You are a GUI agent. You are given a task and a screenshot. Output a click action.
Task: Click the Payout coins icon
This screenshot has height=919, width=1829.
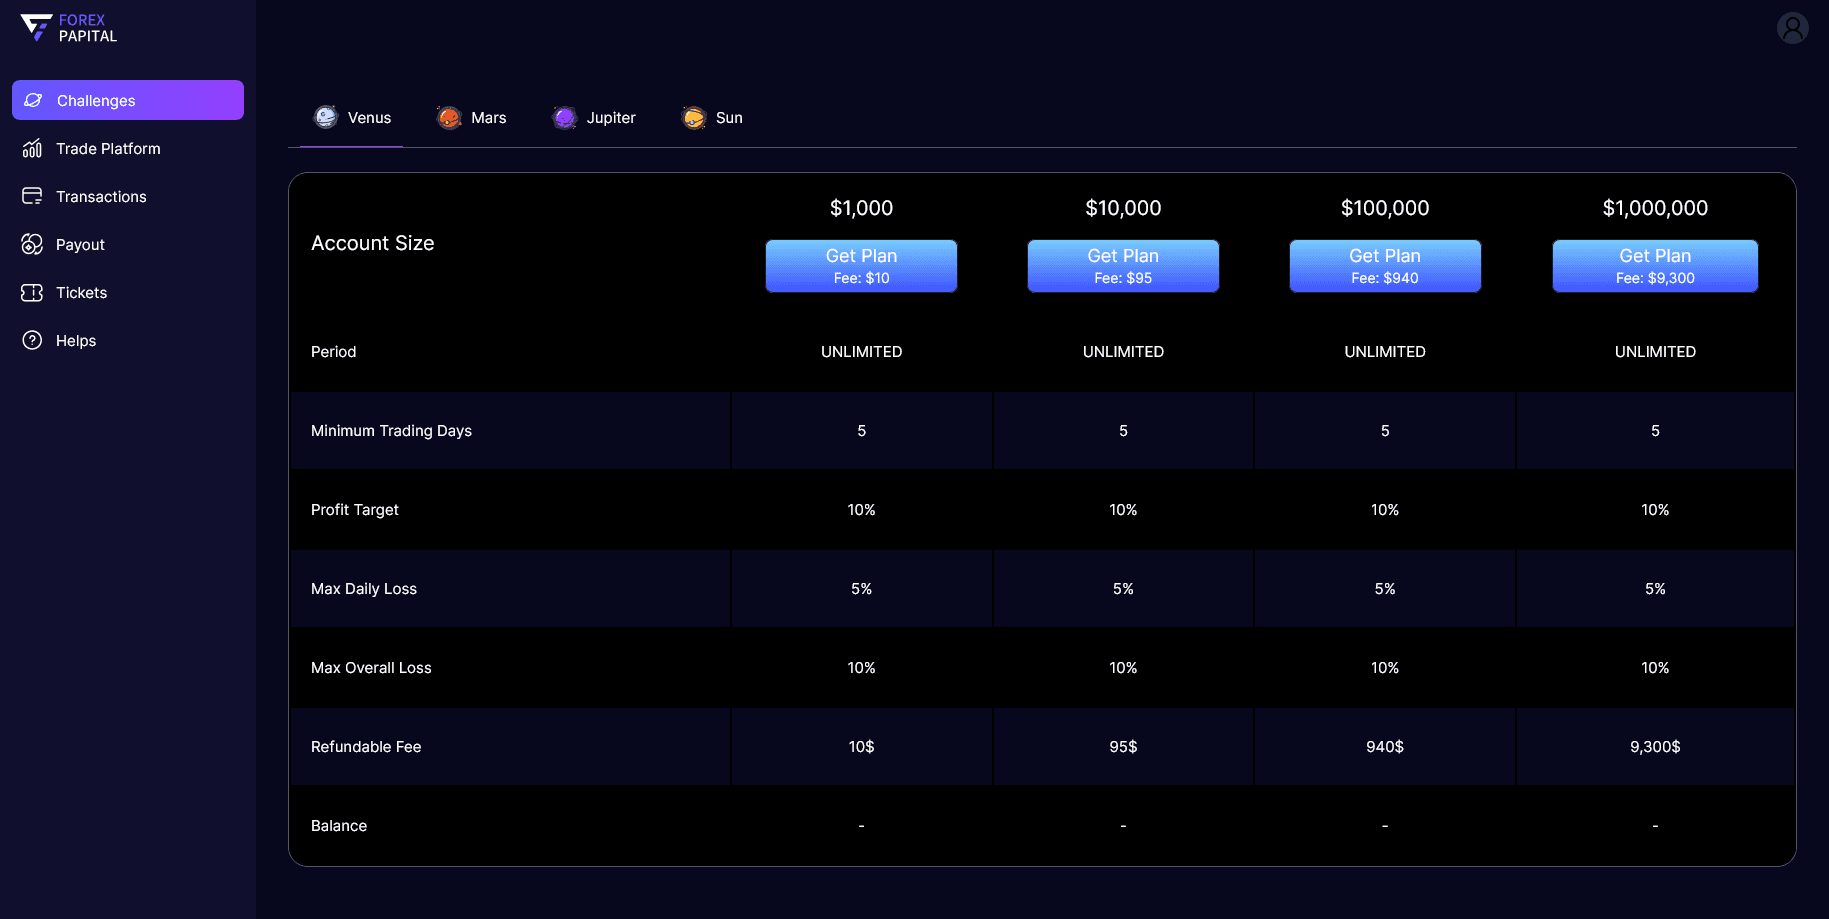pos(32,244)
